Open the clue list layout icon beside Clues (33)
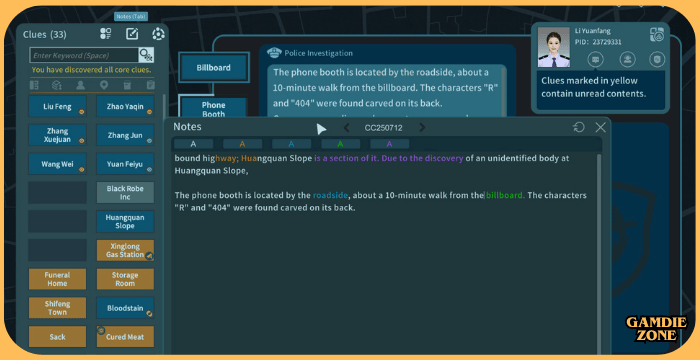This screenshot has height=360, width=700. pyautogui.click(x=106, y=34)
